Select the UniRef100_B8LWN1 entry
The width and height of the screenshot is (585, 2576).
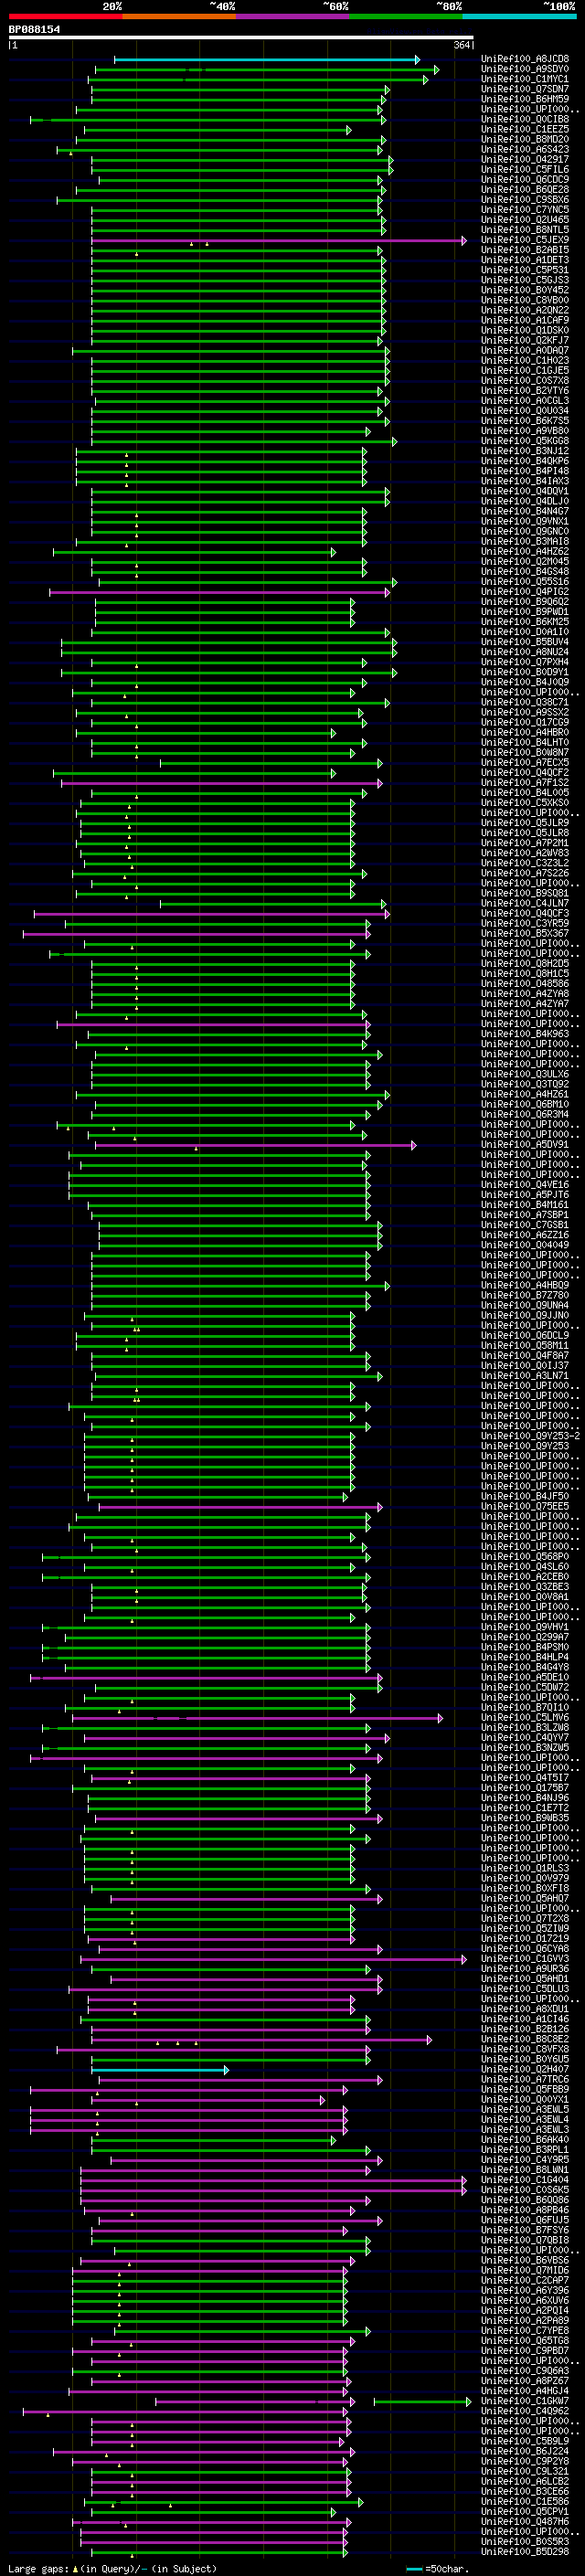525,2170
